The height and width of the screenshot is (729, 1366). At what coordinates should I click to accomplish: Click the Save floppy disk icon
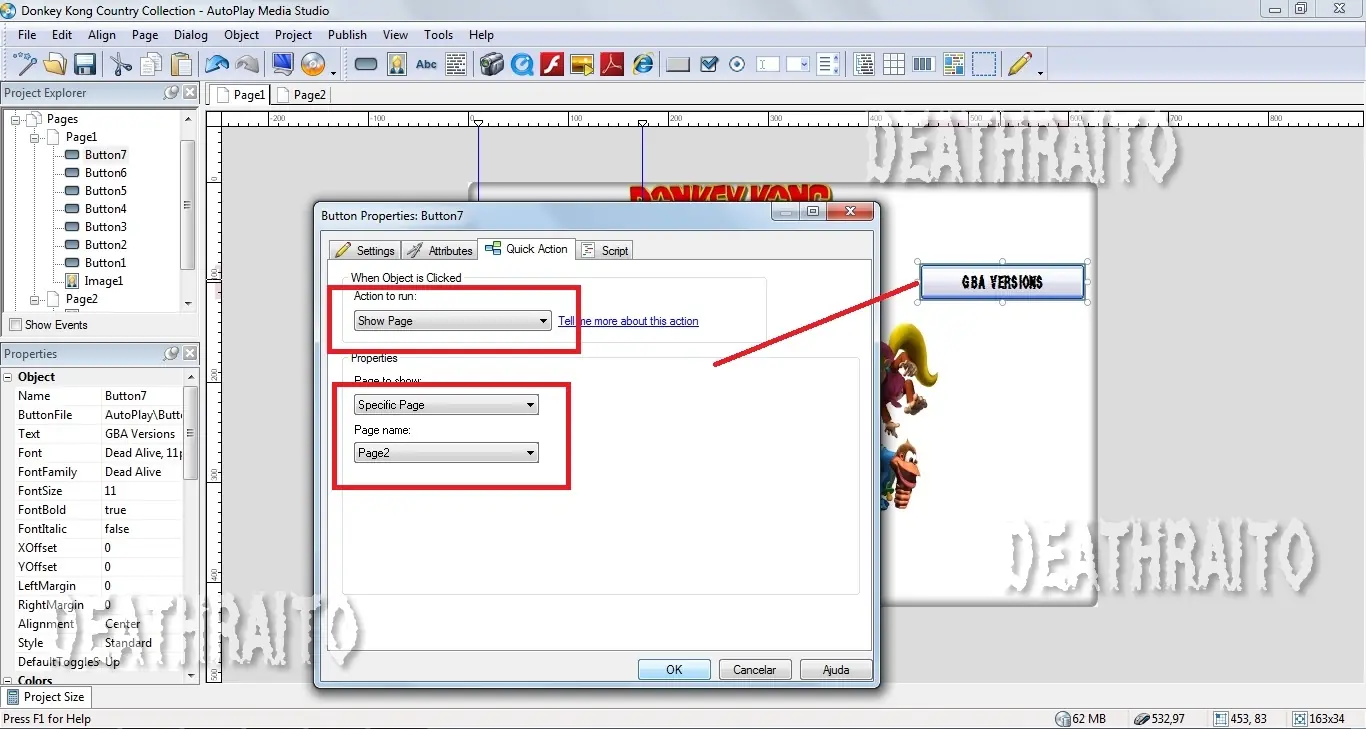tap(85, 65)
